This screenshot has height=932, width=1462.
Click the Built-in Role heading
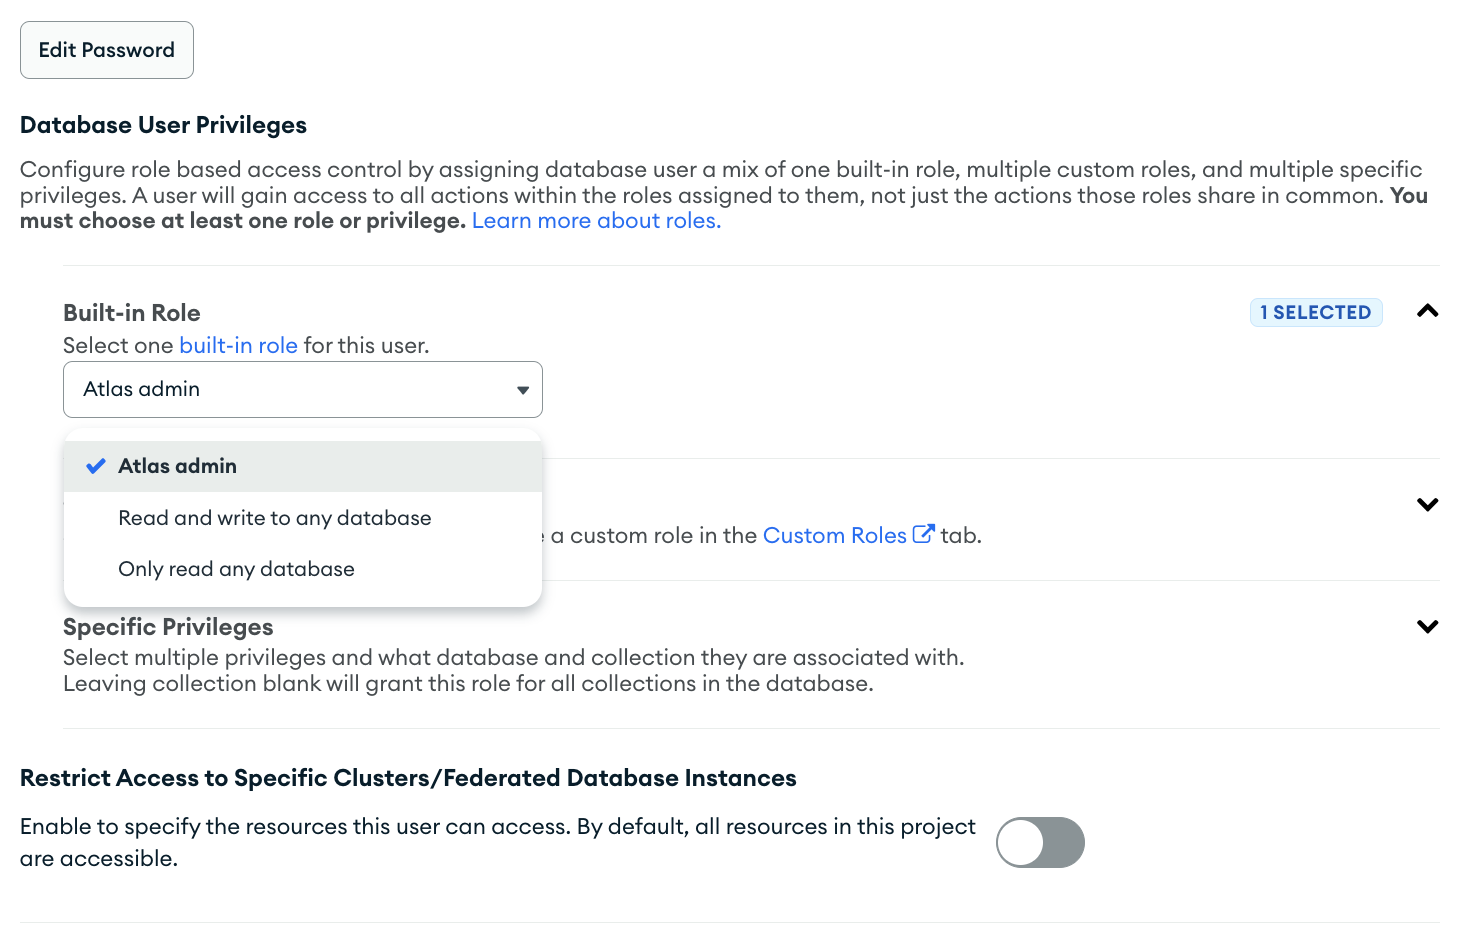pos(132,313)
